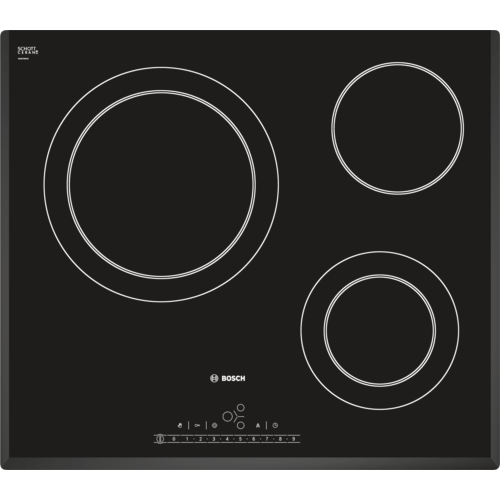Tap the wipe-protection hand icon
This screenshot has width=500, height=500.
[180, 426]
